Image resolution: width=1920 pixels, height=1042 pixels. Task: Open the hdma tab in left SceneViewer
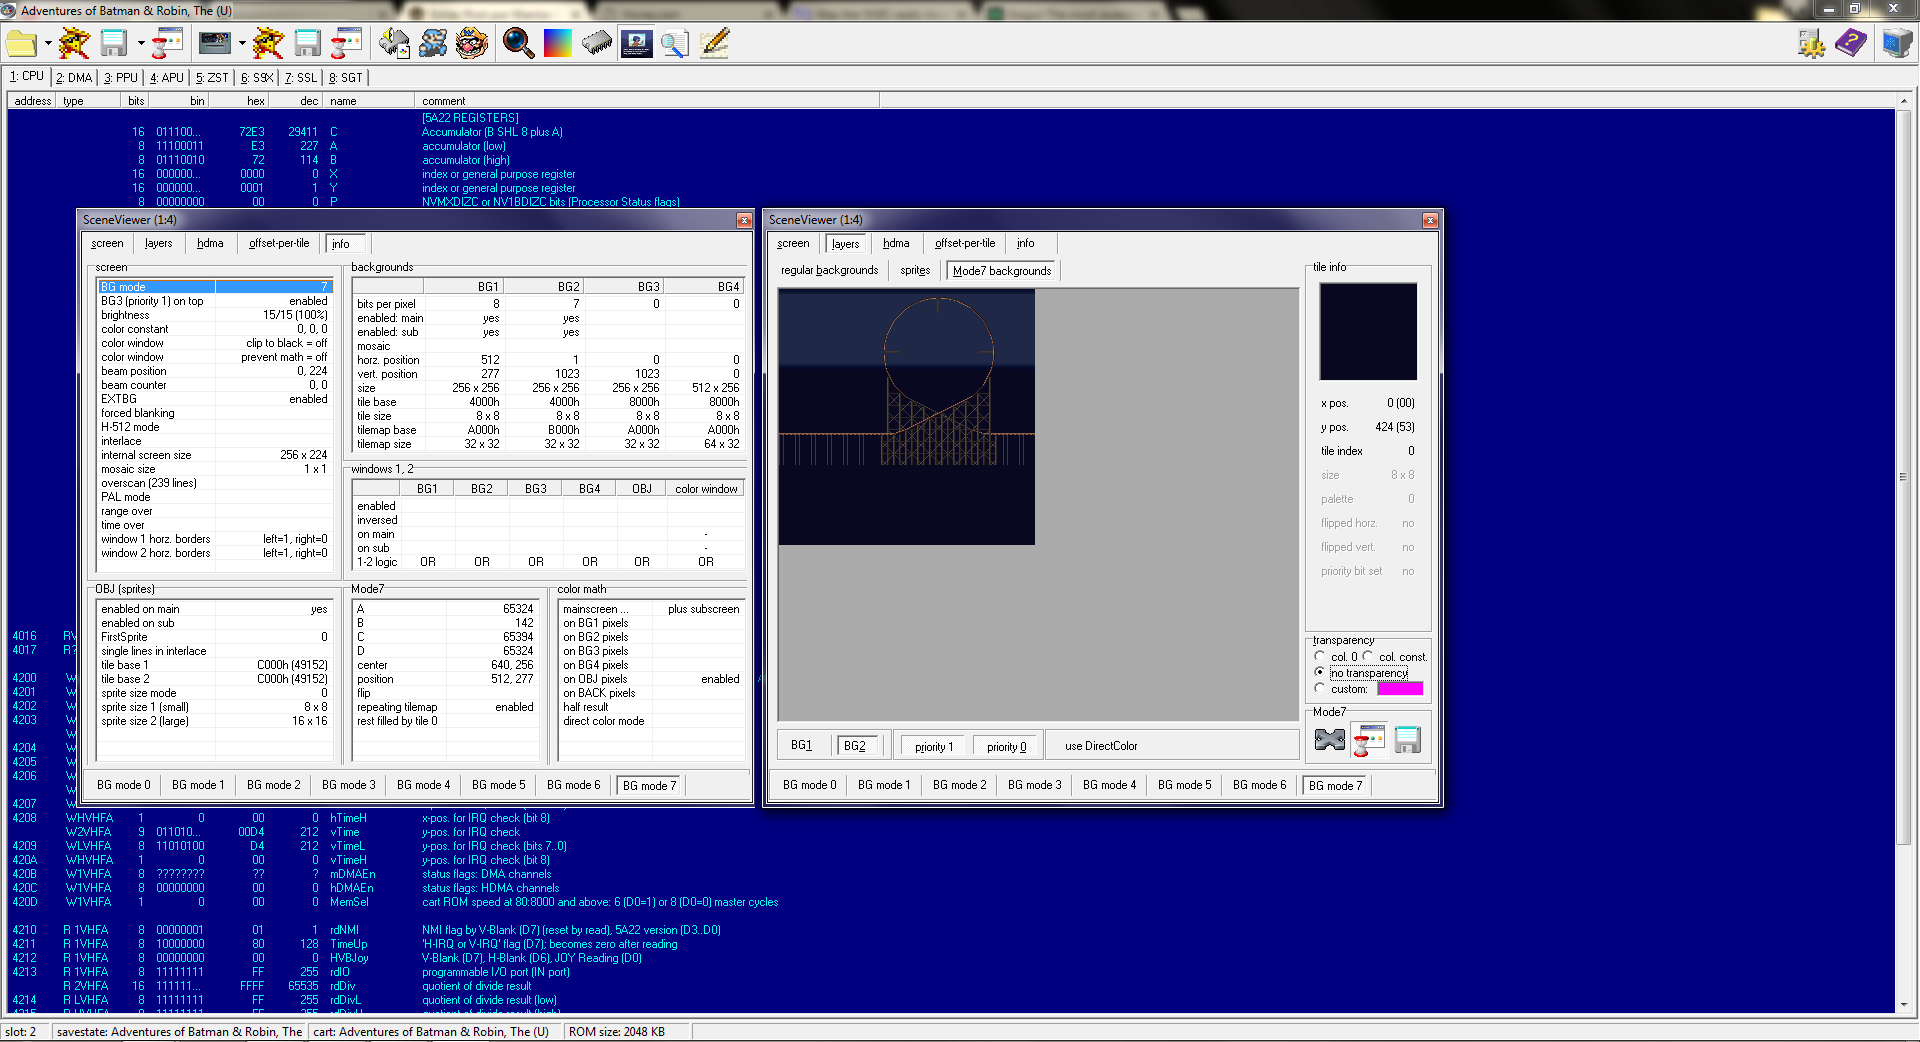tap(210, 243)
